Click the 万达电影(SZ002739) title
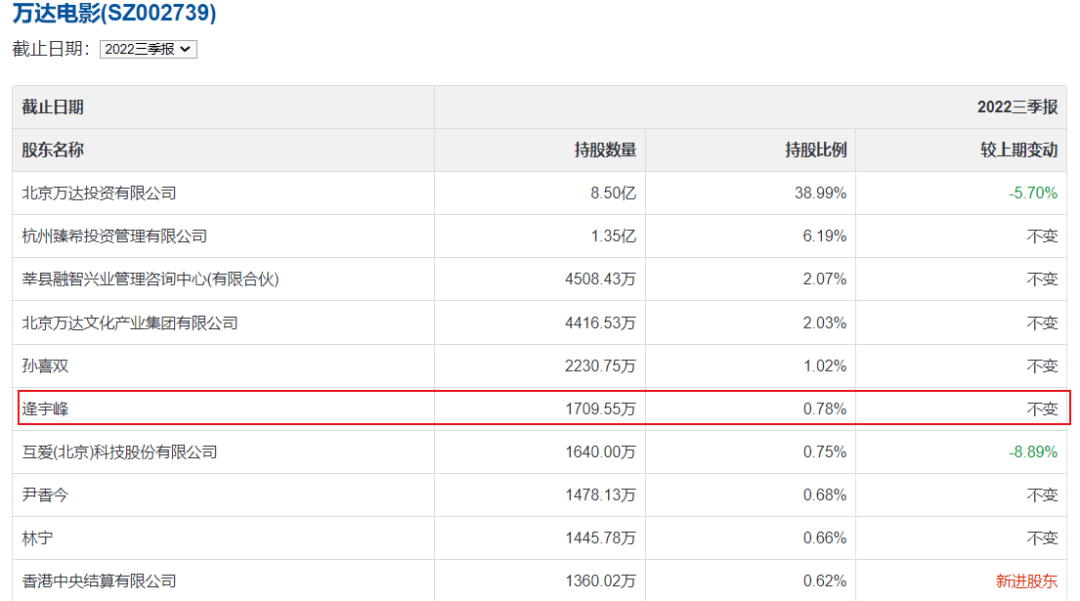This screenshot has width=1080, height=601. 114,14
